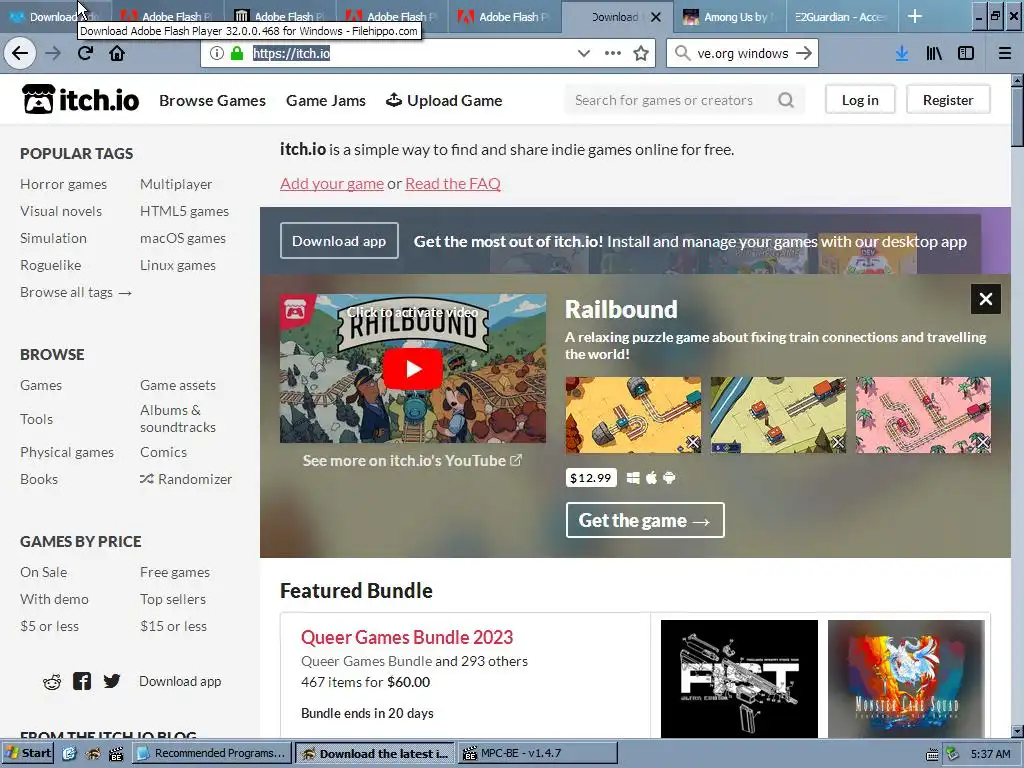Open Monster Care Squad thumbnail
This screenshot has height=768, width=1024.
pos(906,679)
